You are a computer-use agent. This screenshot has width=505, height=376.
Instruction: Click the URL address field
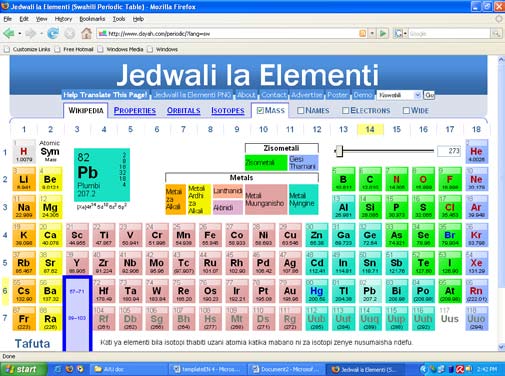pos(227,33)
